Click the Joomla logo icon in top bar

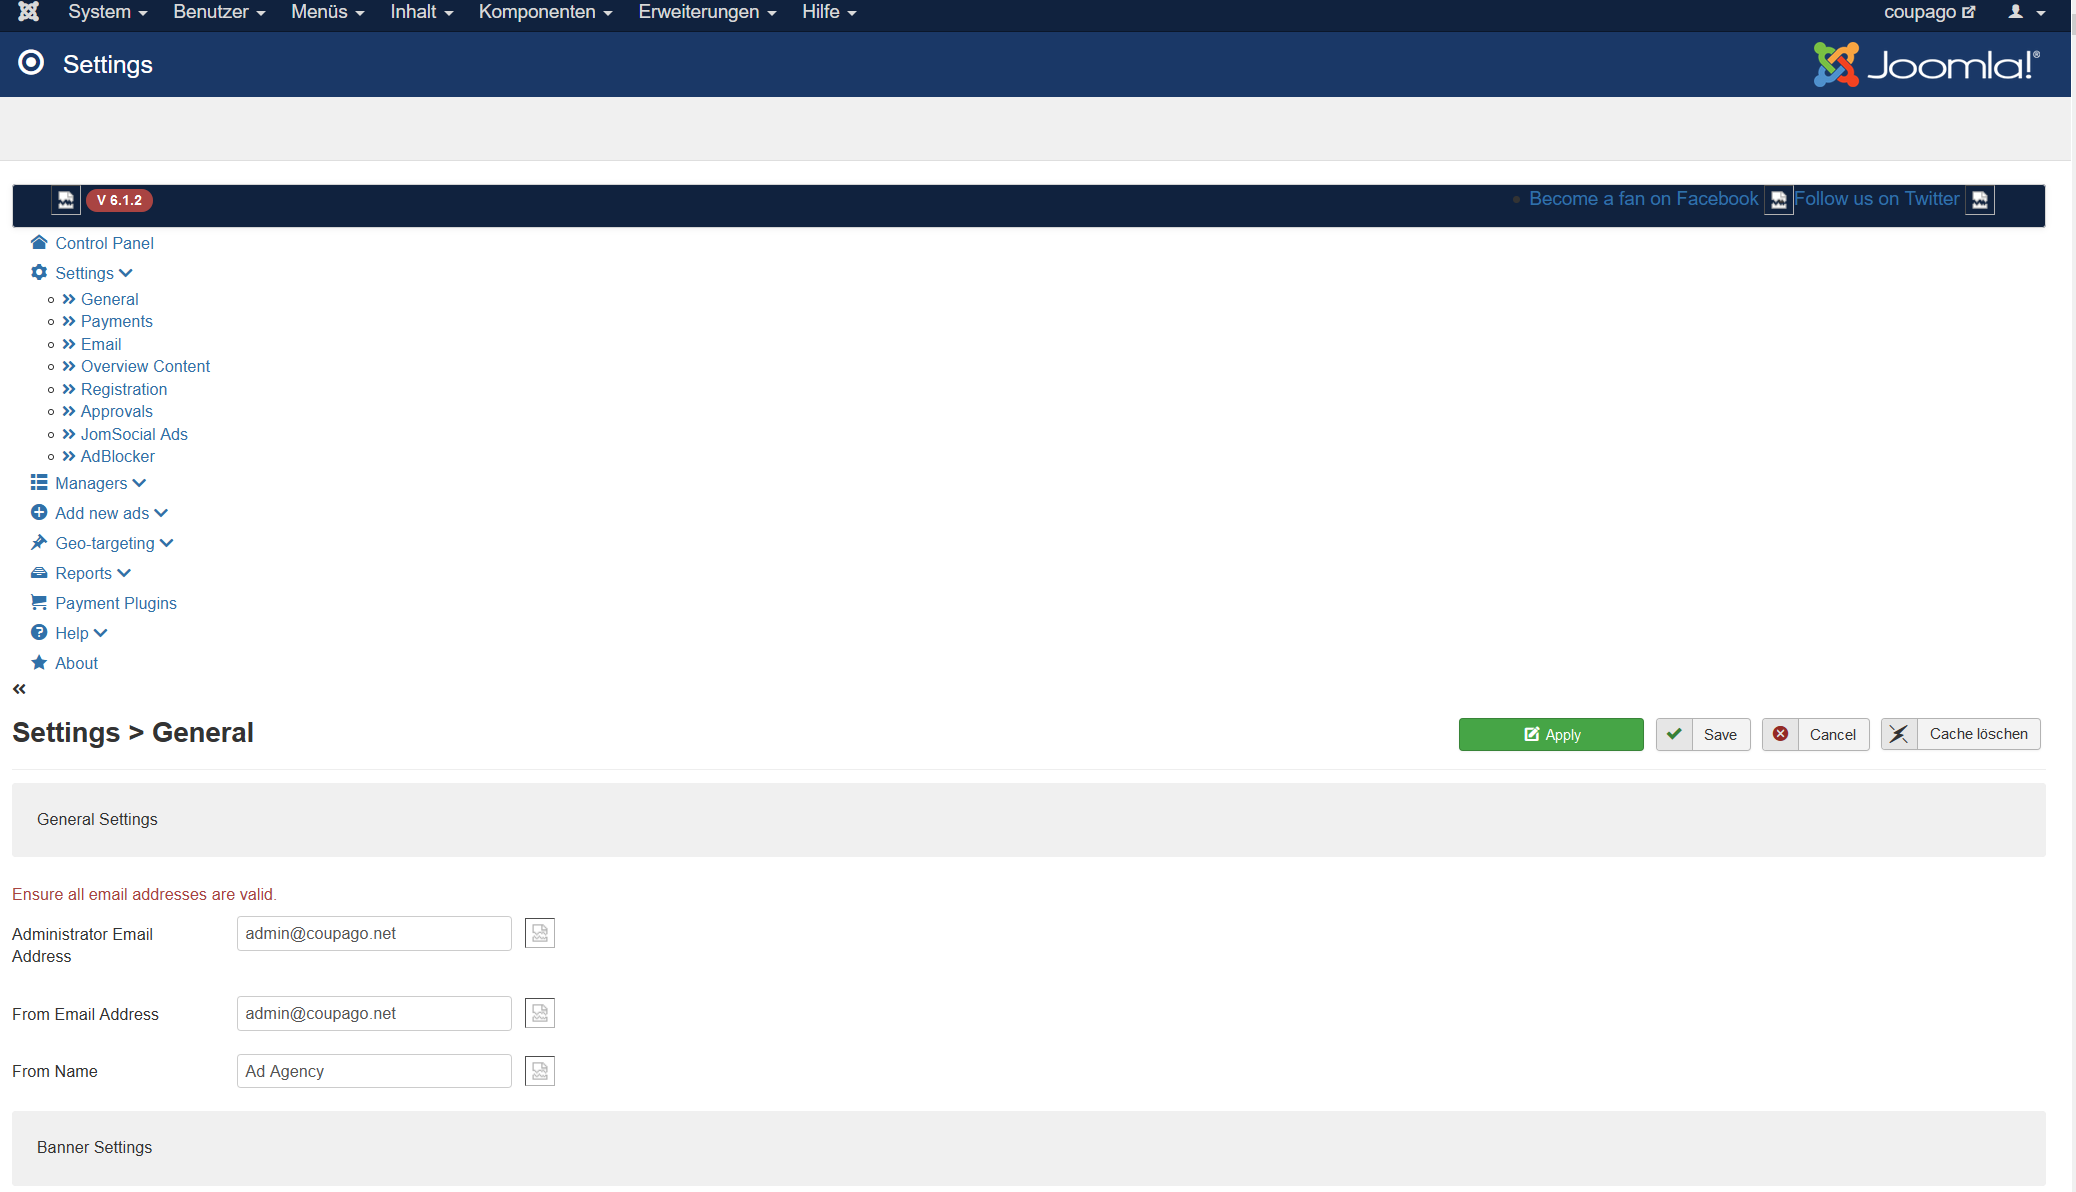click(28, 12)
